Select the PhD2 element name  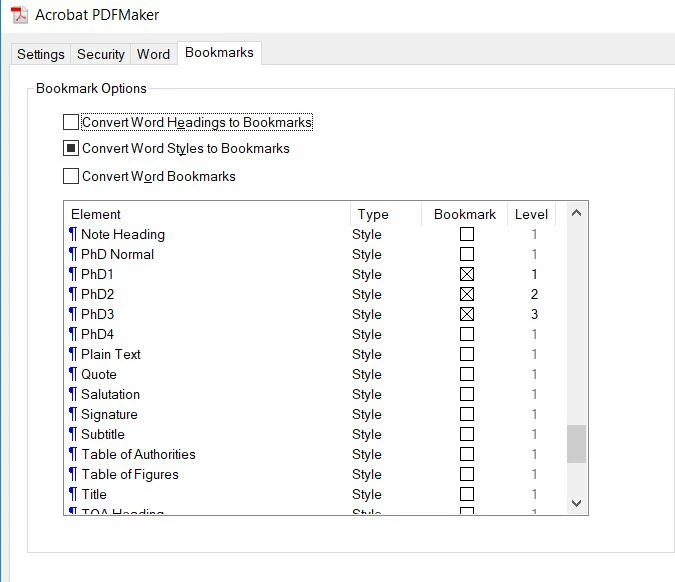98,294
